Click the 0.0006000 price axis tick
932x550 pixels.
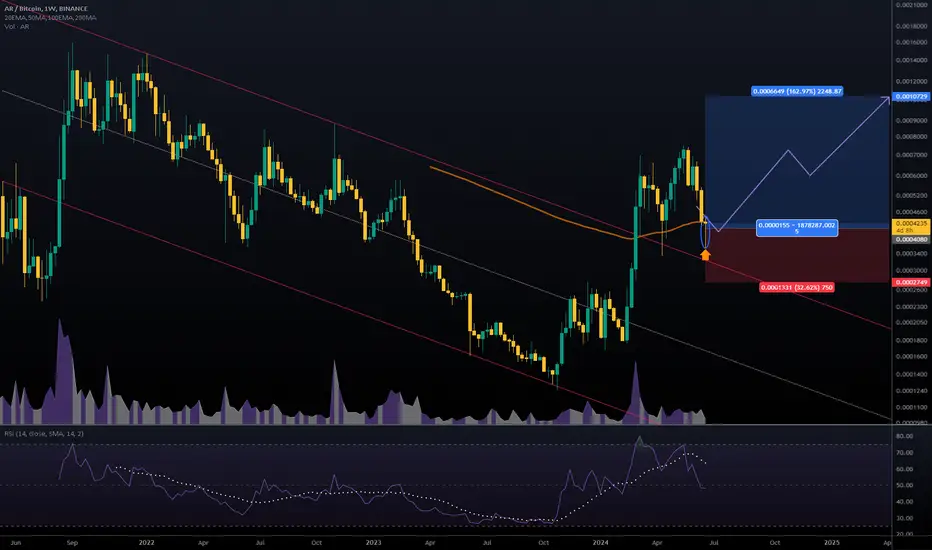912,176
